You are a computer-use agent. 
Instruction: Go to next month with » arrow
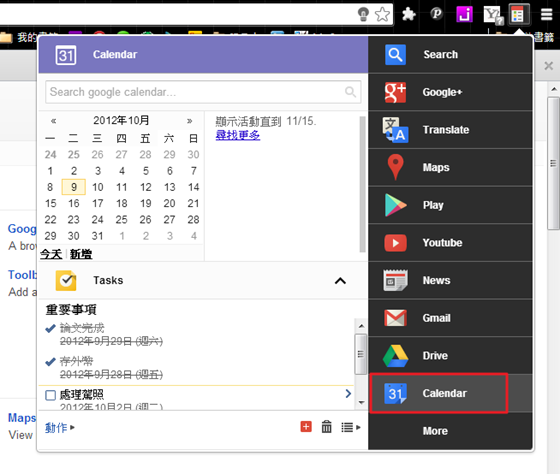click(x=190, y=121)
